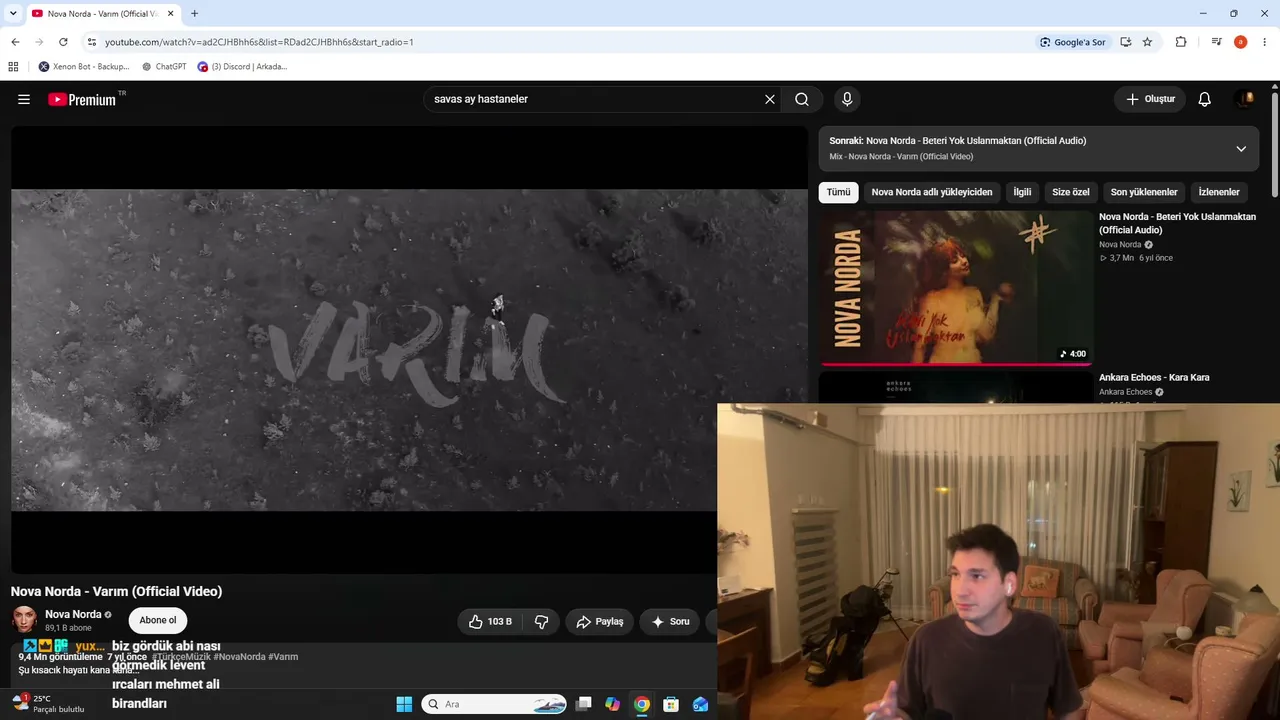The height and width of the screenshot is (720, 1280).
Task: Select the İzlenenler filter chip
Action: click(1219, 192)
